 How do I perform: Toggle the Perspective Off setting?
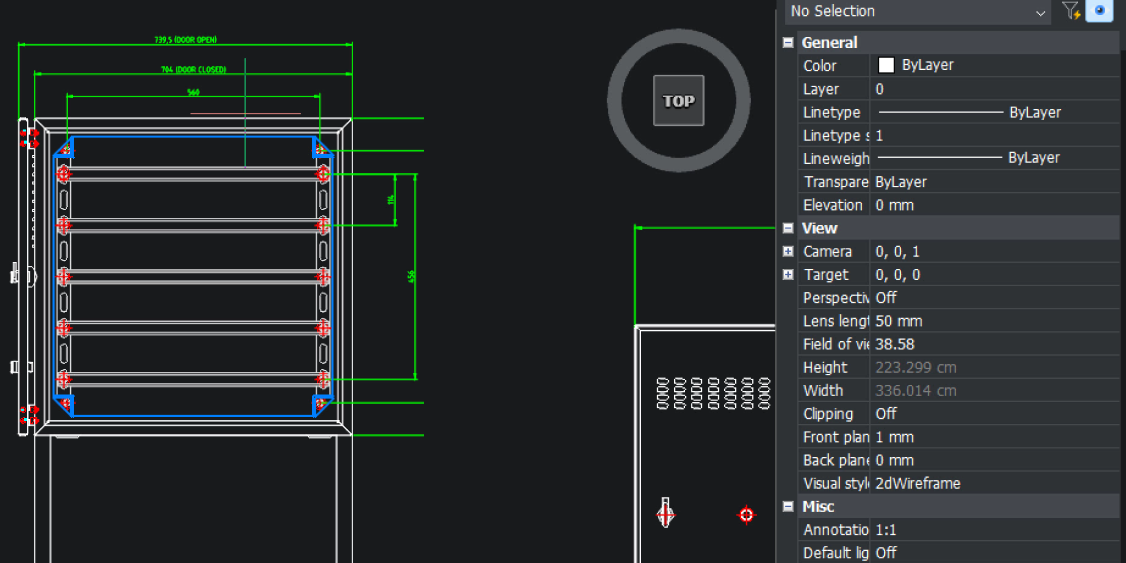pos(995,298)
